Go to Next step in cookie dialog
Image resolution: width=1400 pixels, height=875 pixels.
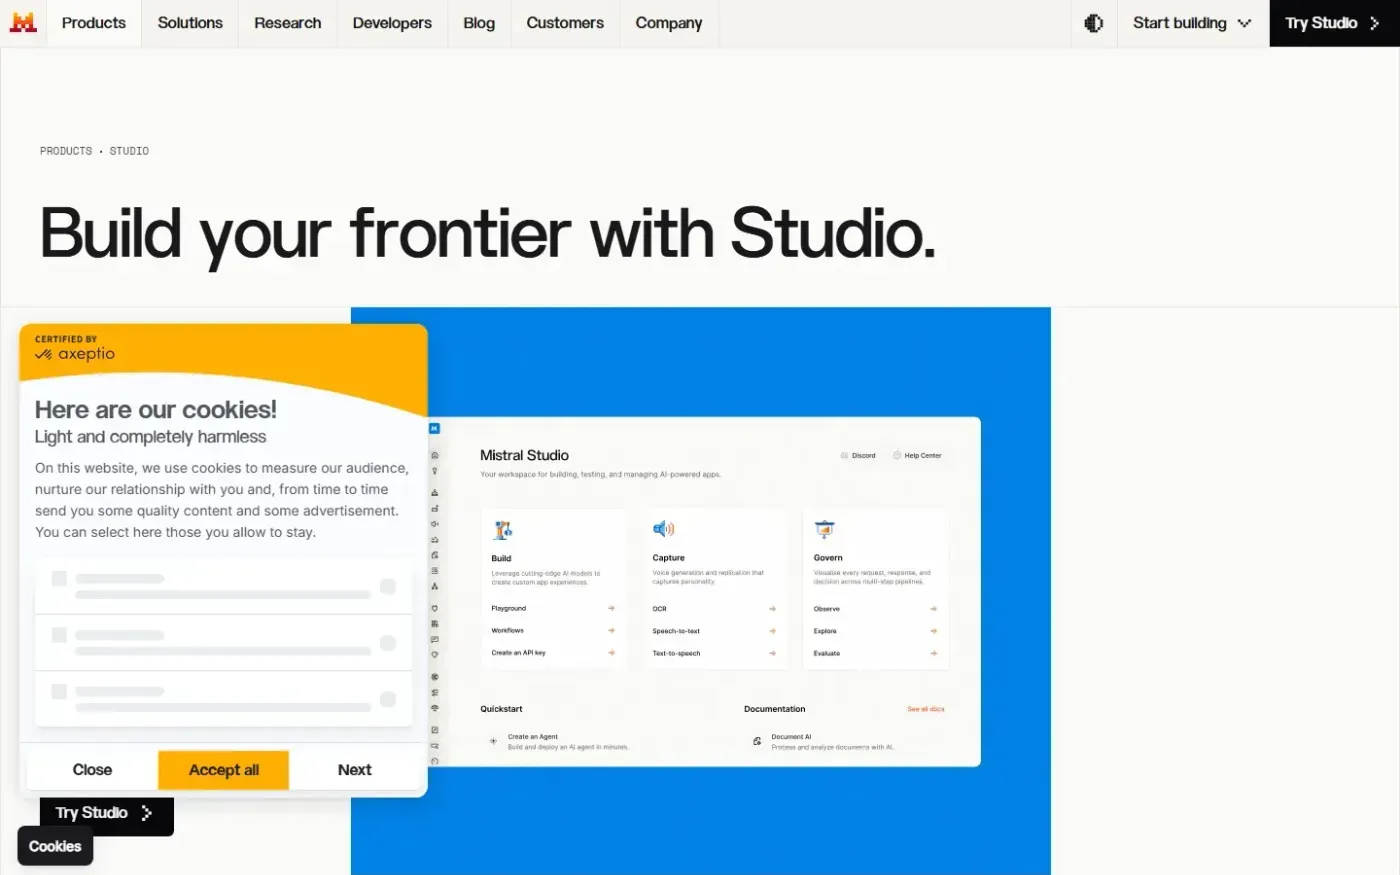(x=355, y=770)
